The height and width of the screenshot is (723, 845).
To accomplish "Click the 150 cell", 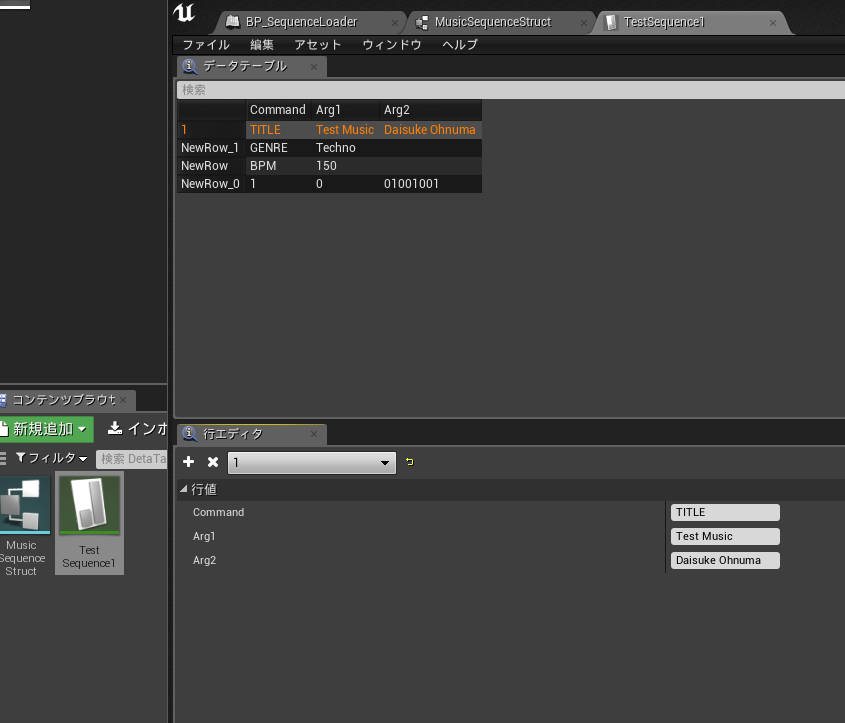I will pos(326,166).
